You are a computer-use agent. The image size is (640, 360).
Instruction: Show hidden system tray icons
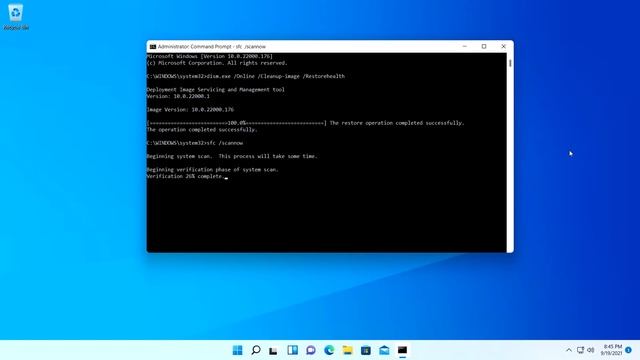[569, 350]
